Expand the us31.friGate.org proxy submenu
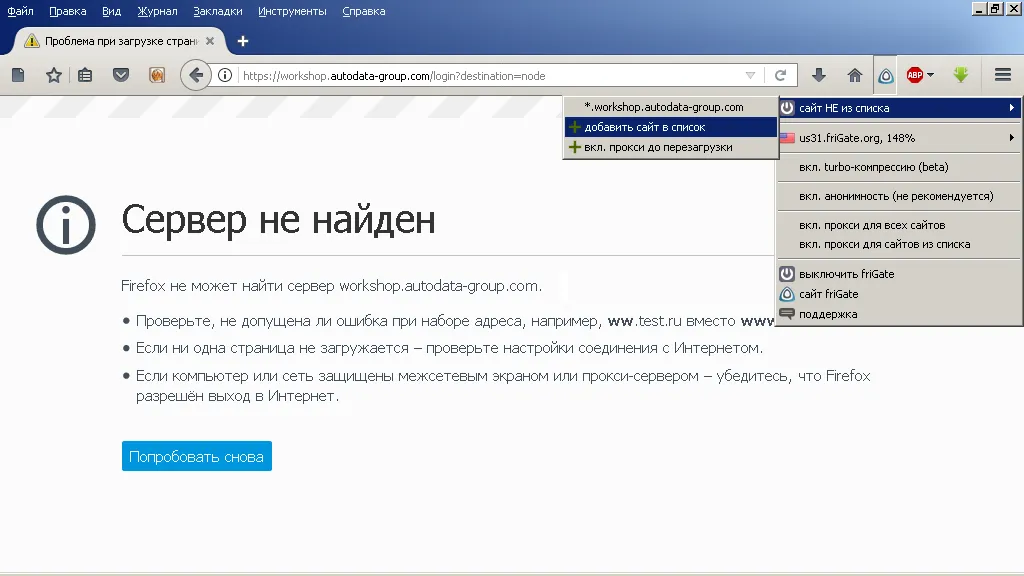 click(899, 138)
